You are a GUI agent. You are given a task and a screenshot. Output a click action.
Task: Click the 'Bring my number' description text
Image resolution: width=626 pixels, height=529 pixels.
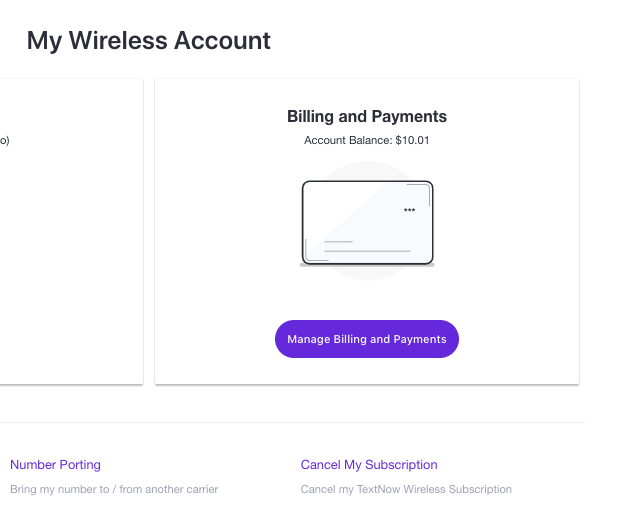click(114, 490)
